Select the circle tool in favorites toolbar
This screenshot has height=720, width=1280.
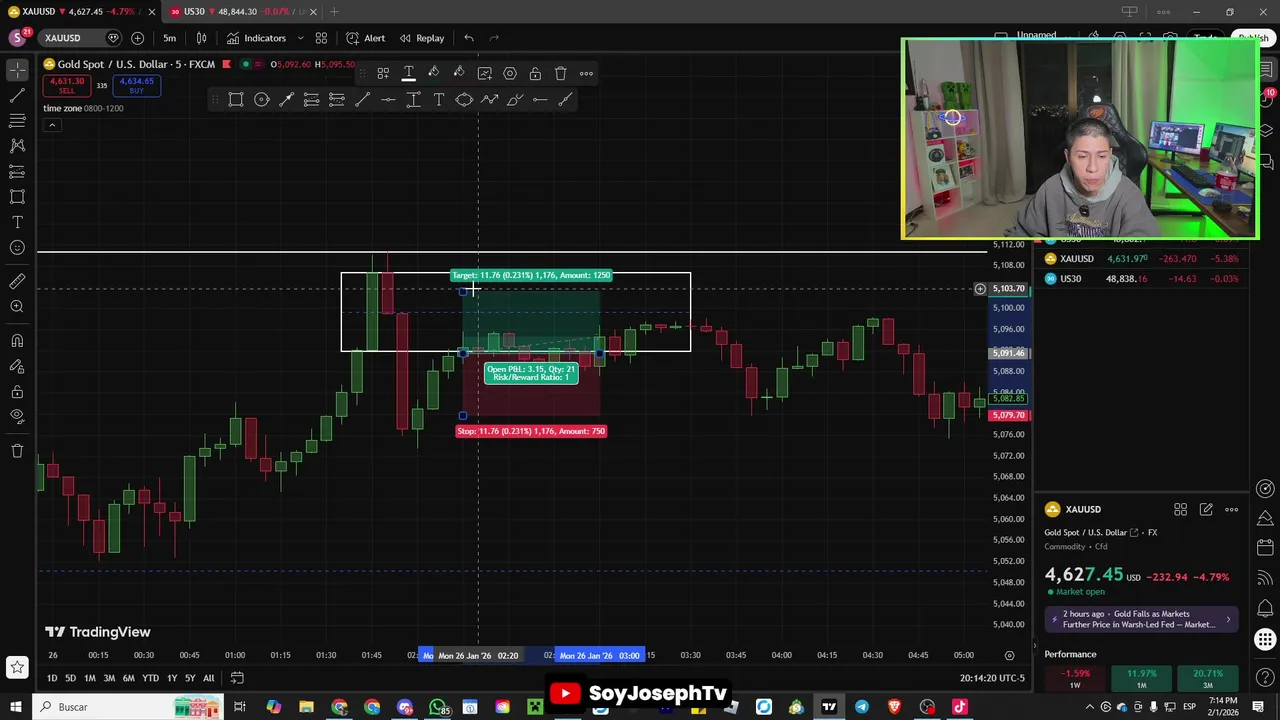(x=261, y=99)
